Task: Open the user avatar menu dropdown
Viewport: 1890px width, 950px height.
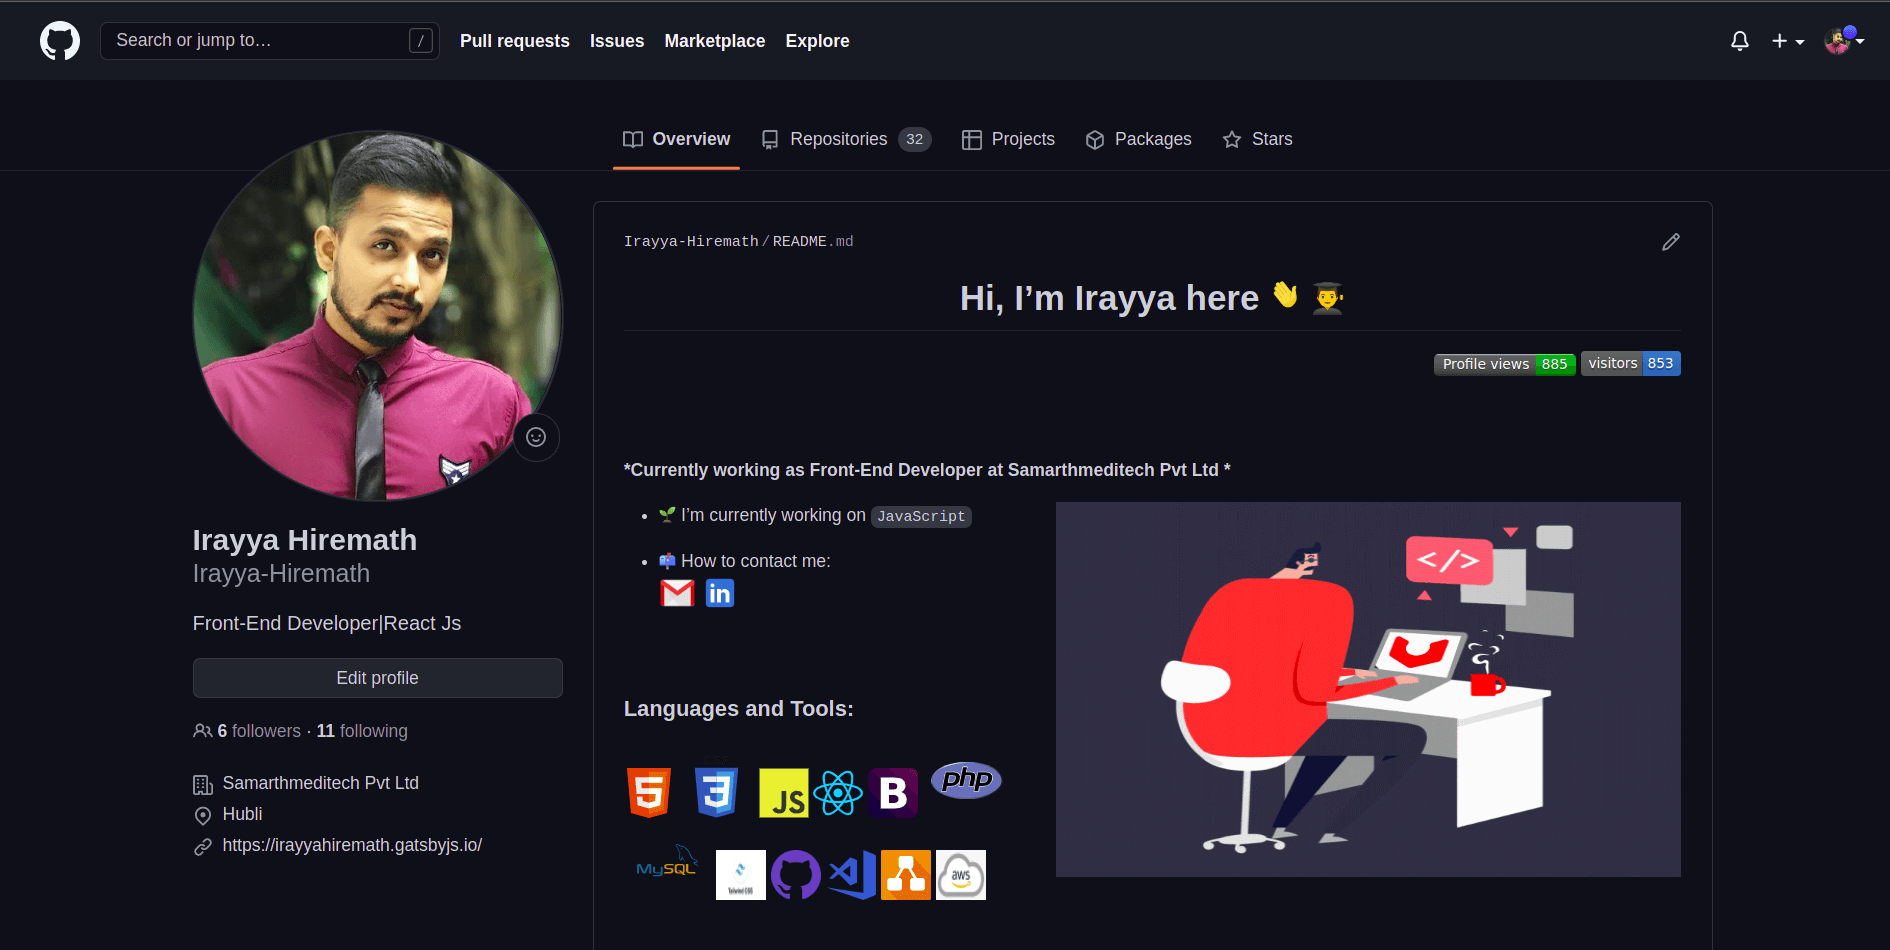Action: pos(1844,41)
